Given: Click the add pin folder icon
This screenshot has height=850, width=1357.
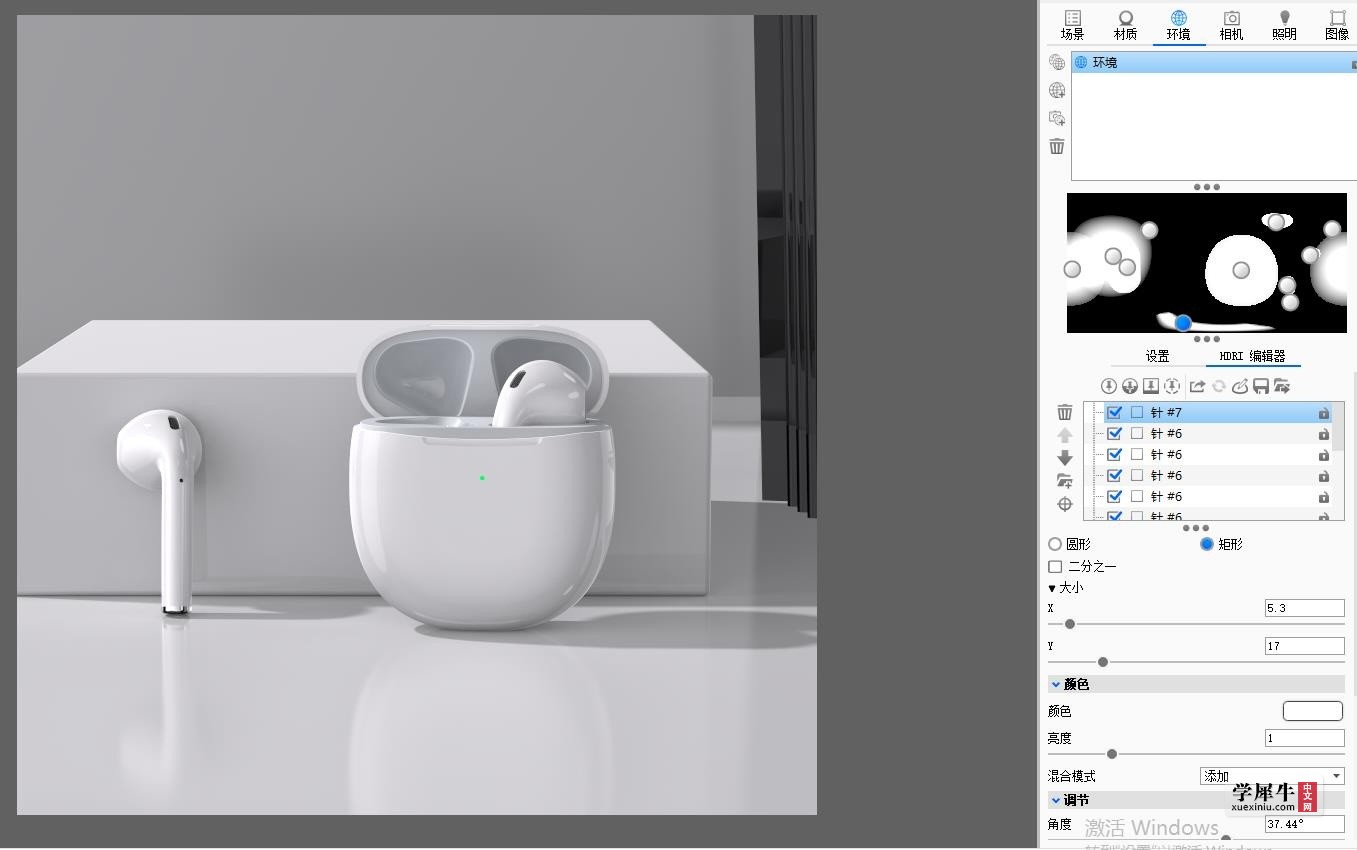Looking at the screenshot, I should point(1065,481).
